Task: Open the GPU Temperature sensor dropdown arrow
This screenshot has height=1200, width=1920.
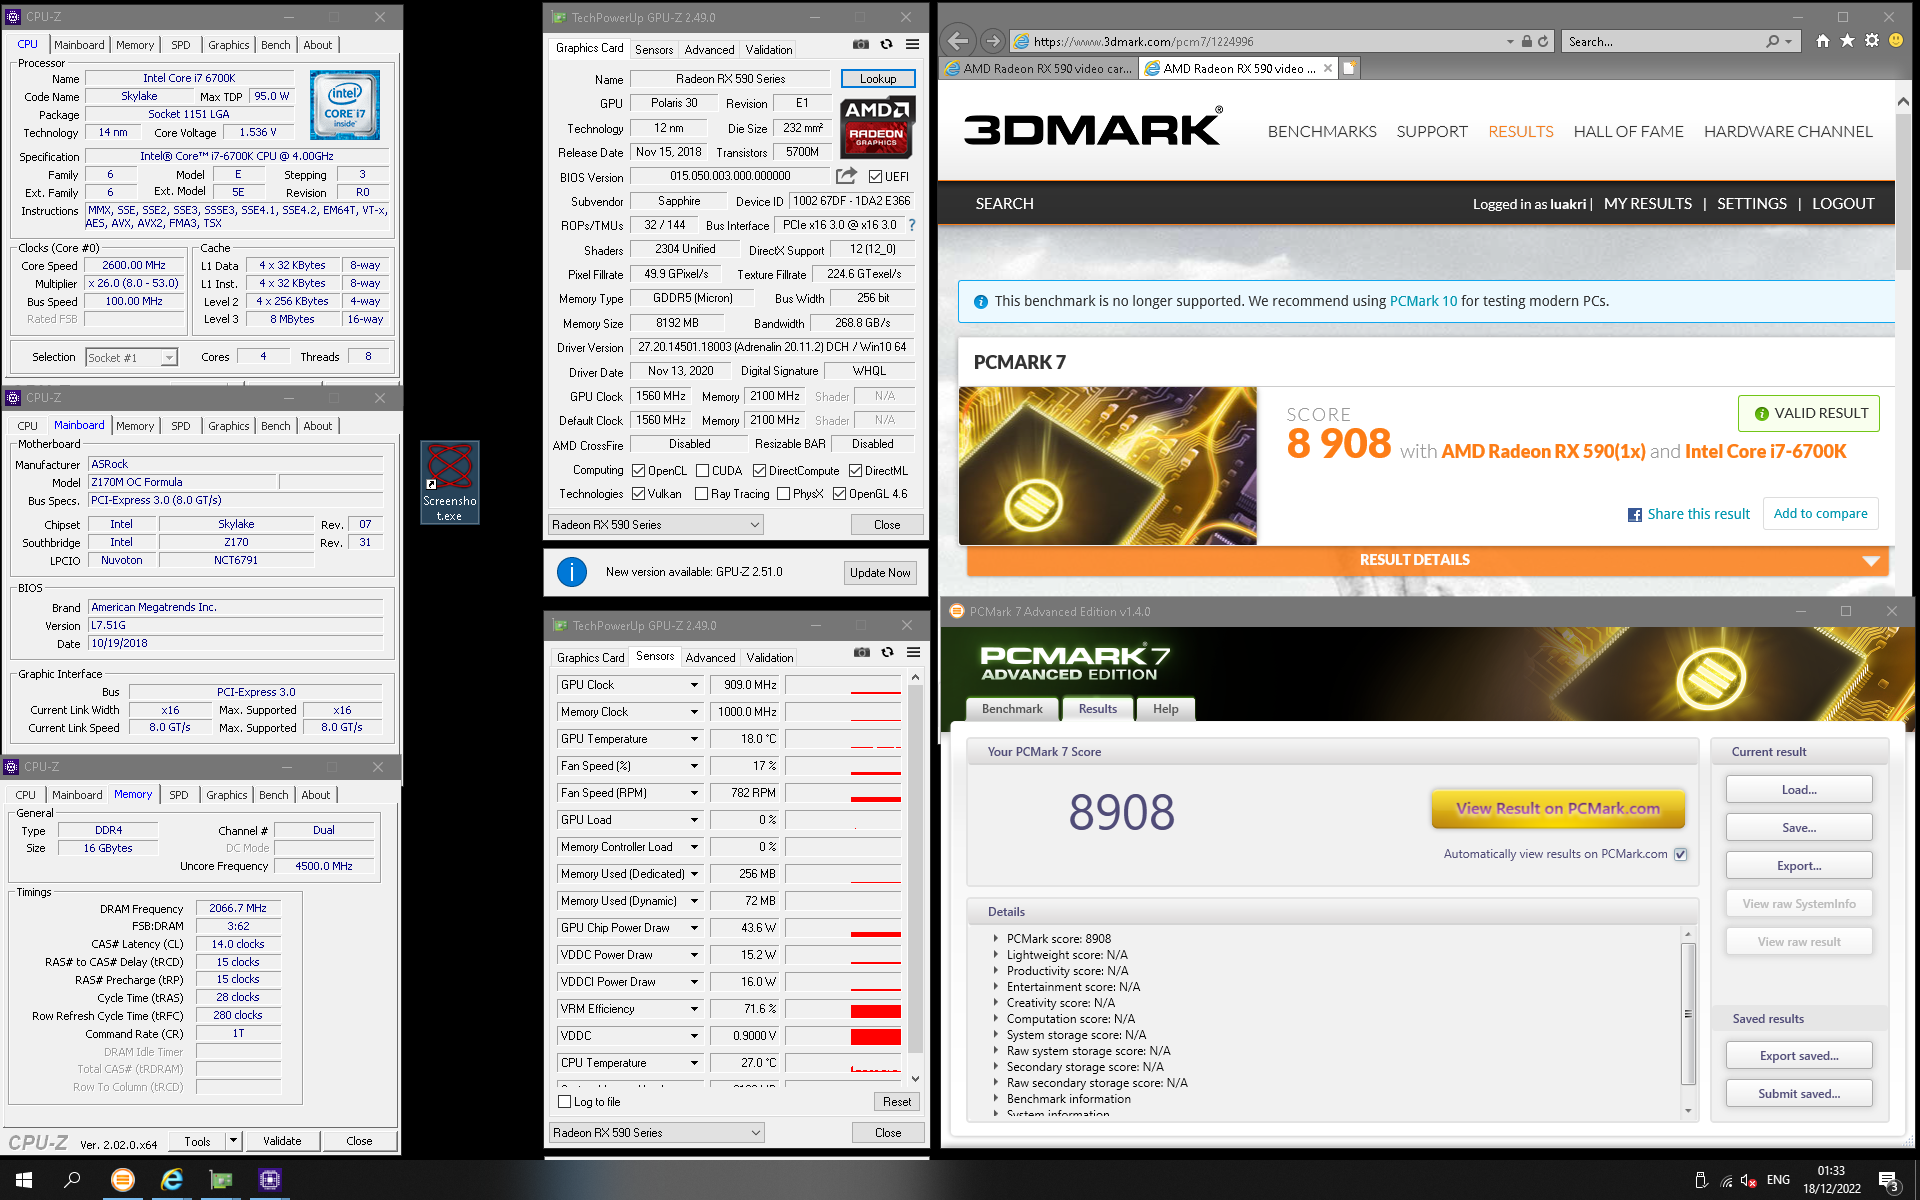Action: point(694,739)
